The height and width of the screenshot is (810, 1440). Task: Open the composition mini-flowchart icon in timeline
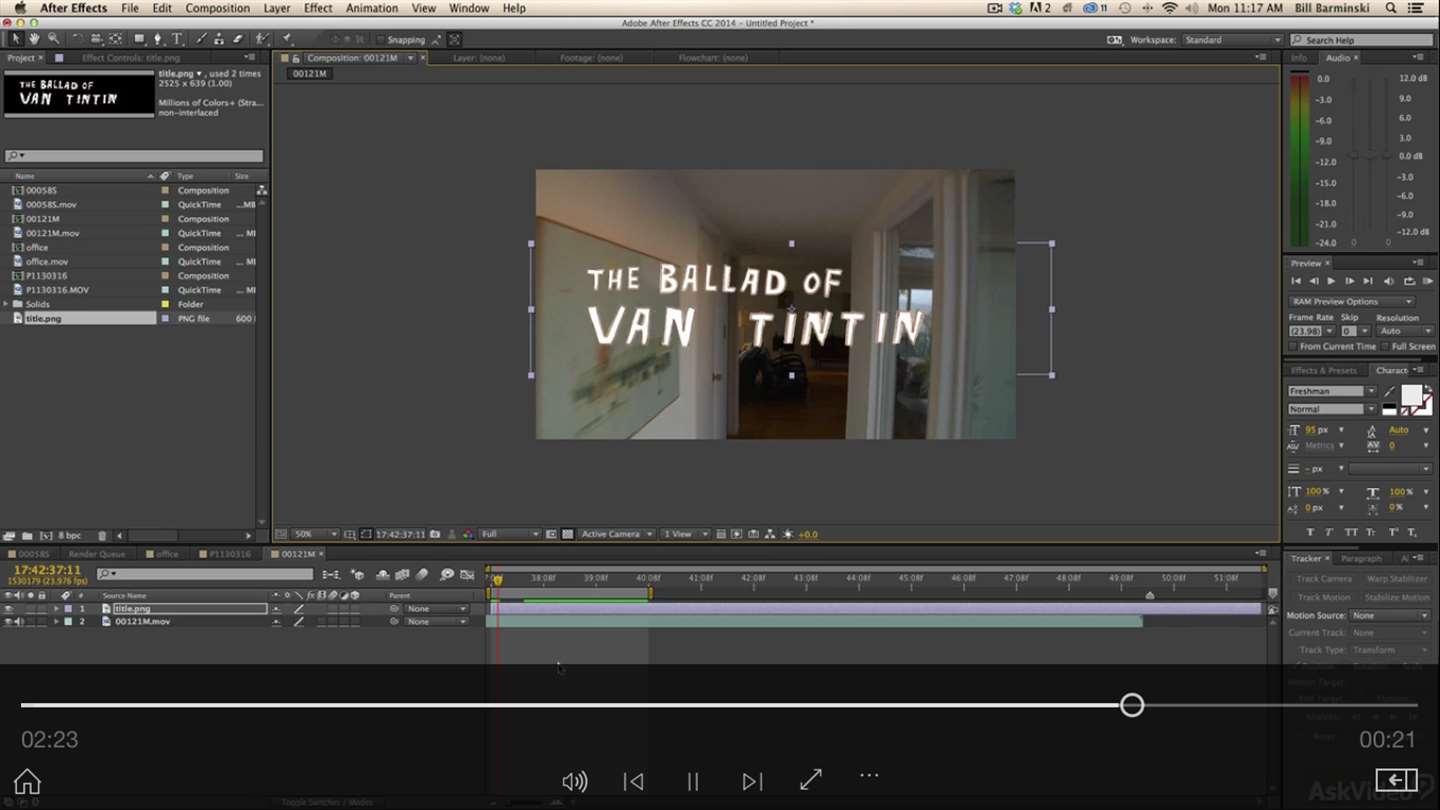pos(331,575)
